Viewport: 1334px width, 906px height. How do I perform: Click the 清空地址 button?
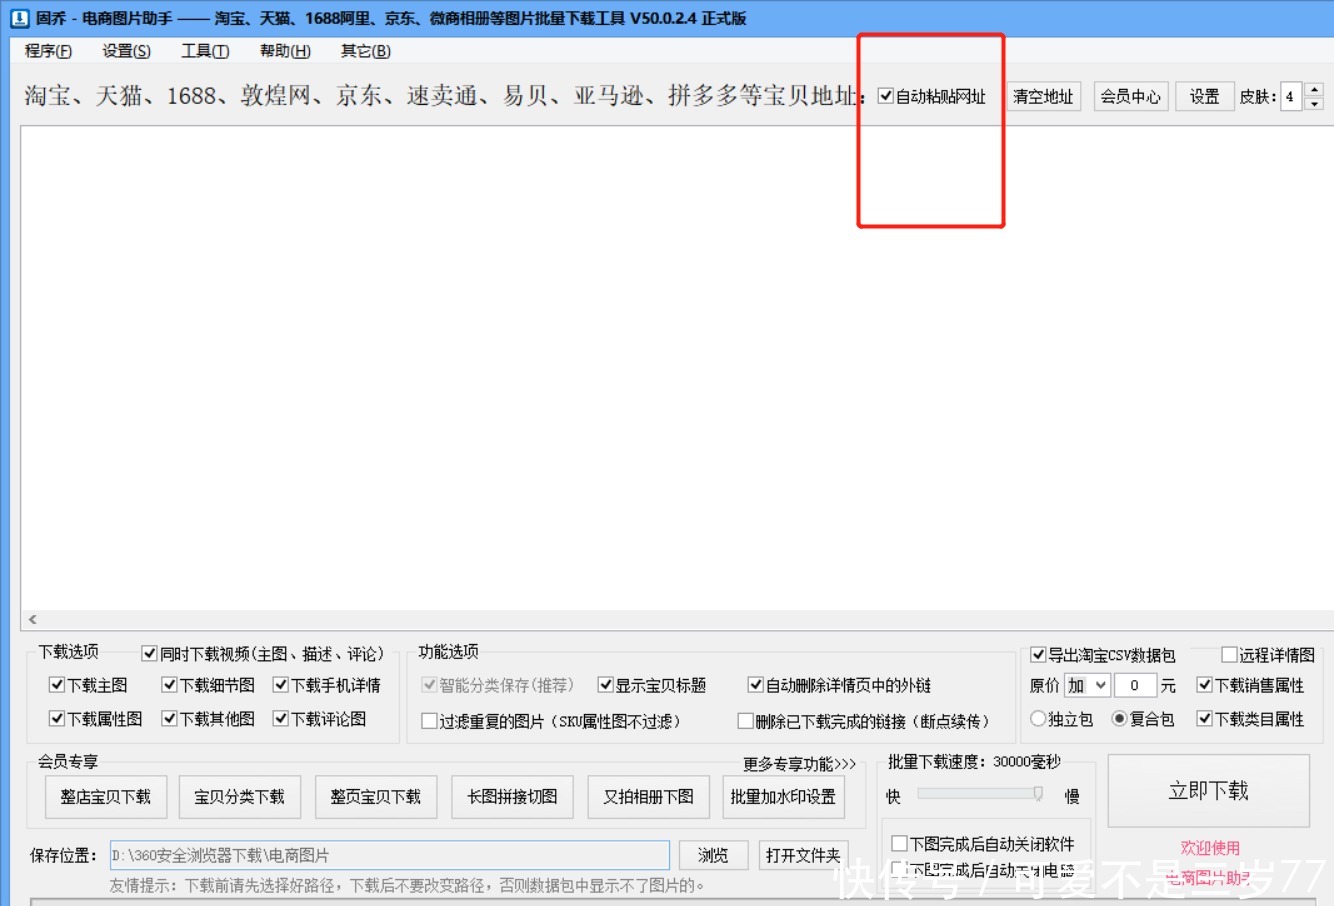point(1043,96)
